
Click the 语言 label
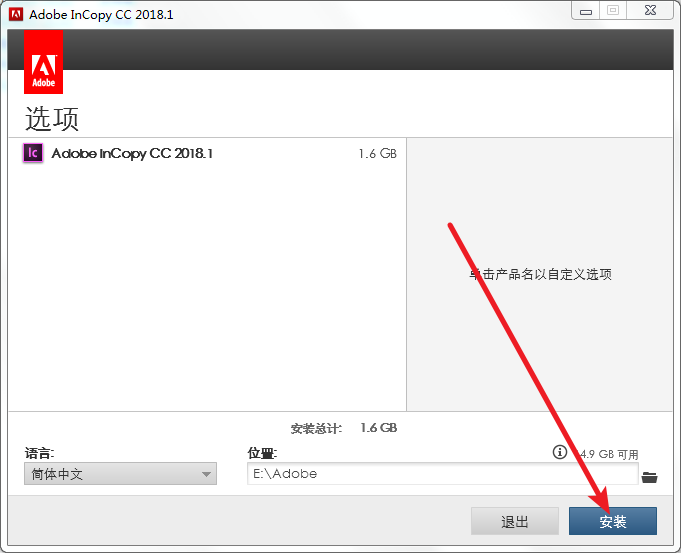(x=39, y=453)
